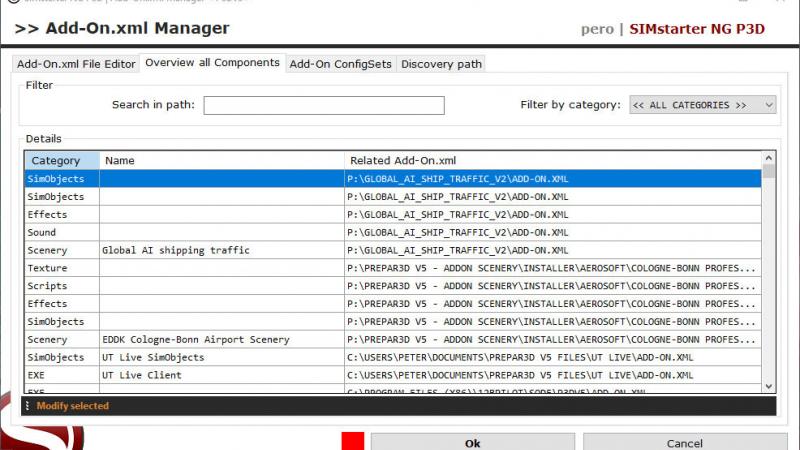This screenshot has height=450, width=800.
Task: Select the Texture category row
Action: pyautogui.click(x=393, y=268)
